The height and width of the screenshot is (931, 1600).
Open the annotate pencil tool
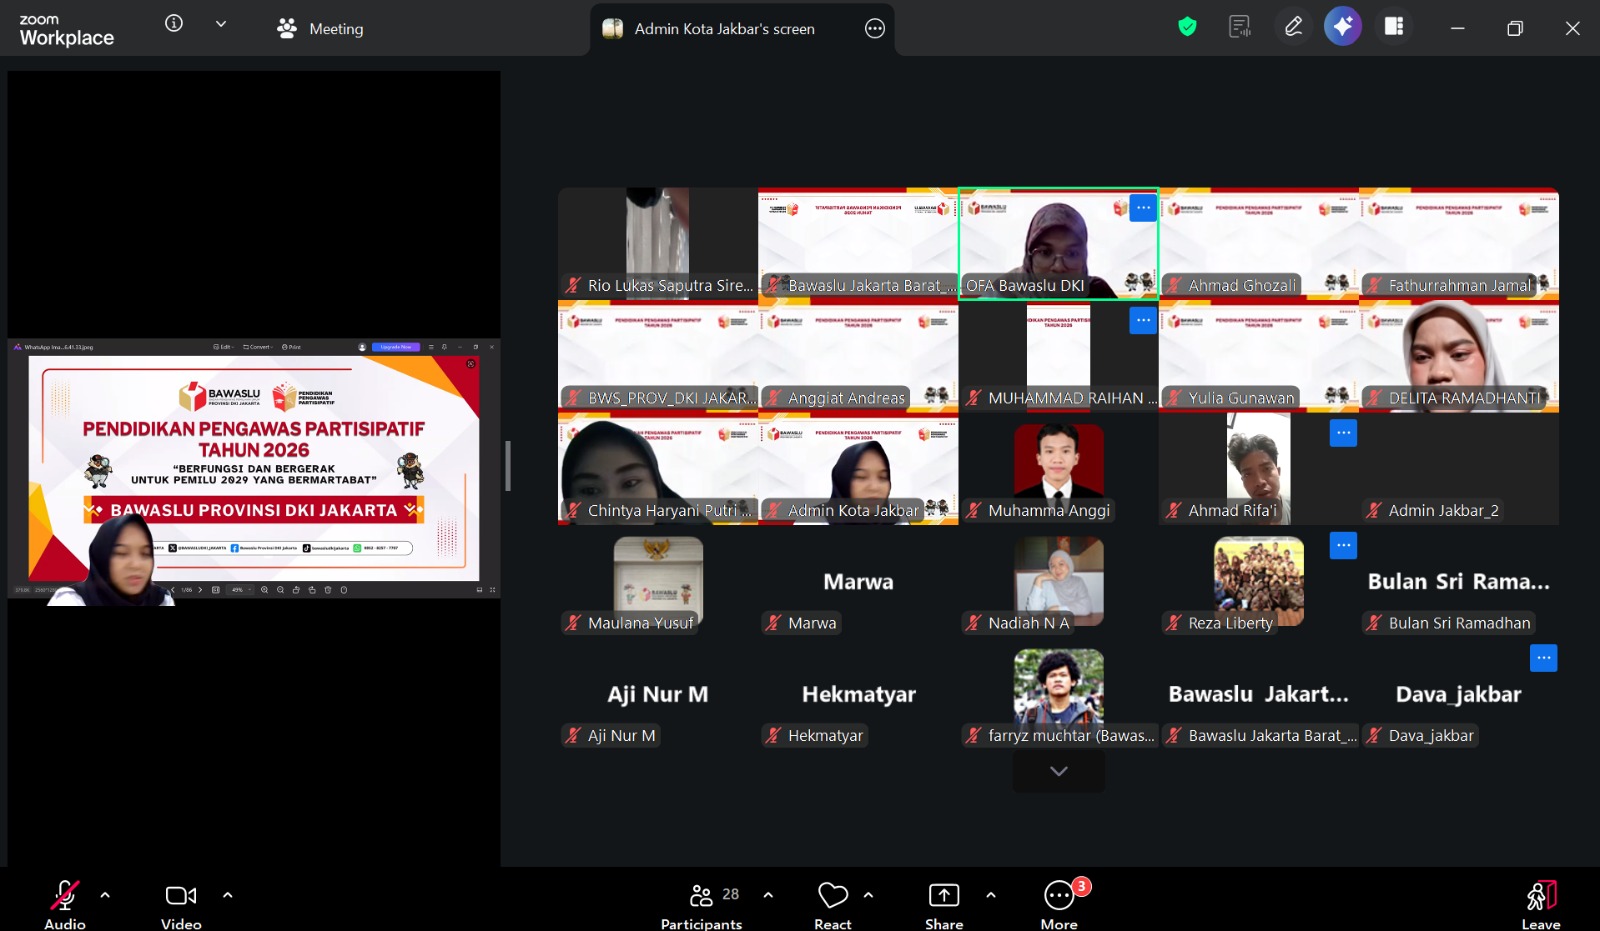[1293, 27]
